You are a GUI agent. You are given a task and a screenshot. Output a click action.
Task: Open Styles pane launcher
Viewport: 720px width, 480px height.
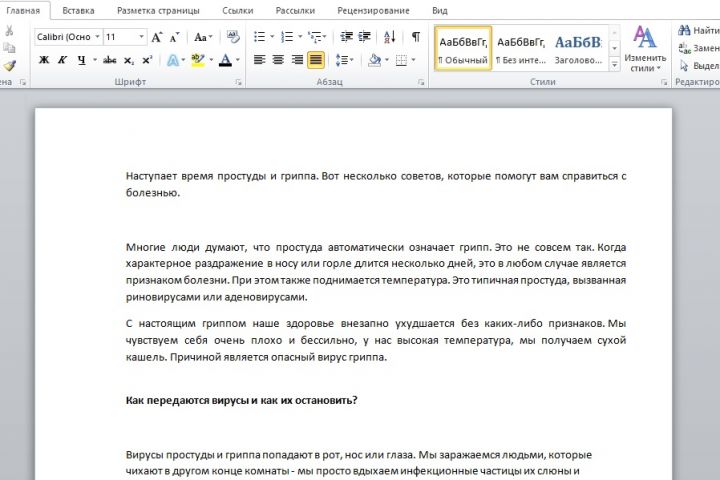click(664, 82)
